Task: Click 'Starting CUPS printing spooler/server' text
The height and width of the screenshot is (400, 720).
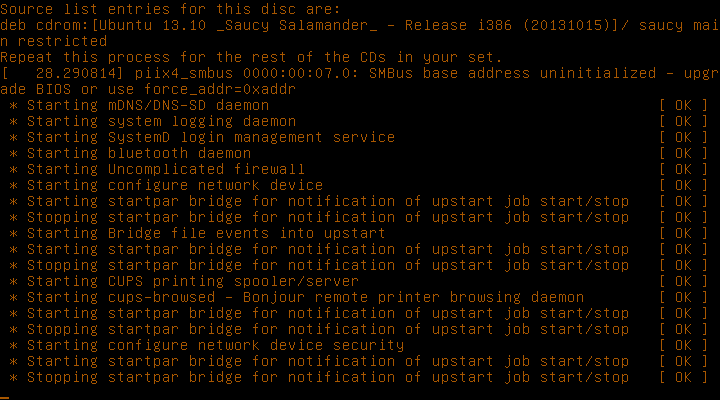Action: (x=193, y=282)
